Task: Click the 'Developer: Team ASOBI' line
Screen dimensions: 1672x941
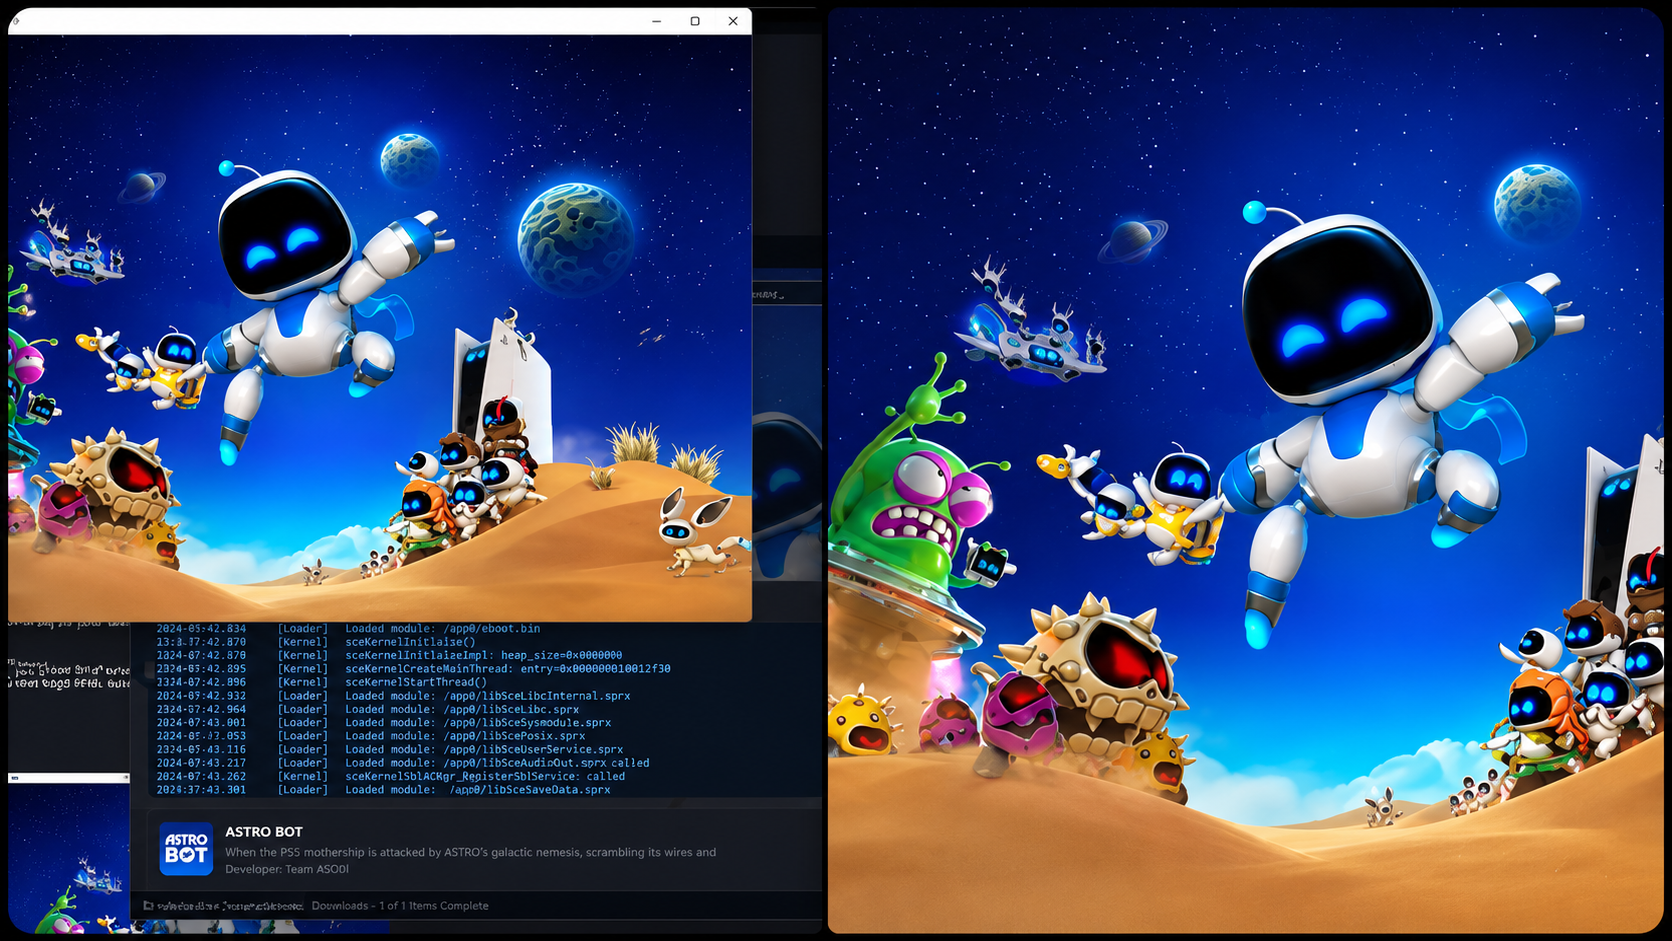Action: pyautogui.click(x=287, y=869)
